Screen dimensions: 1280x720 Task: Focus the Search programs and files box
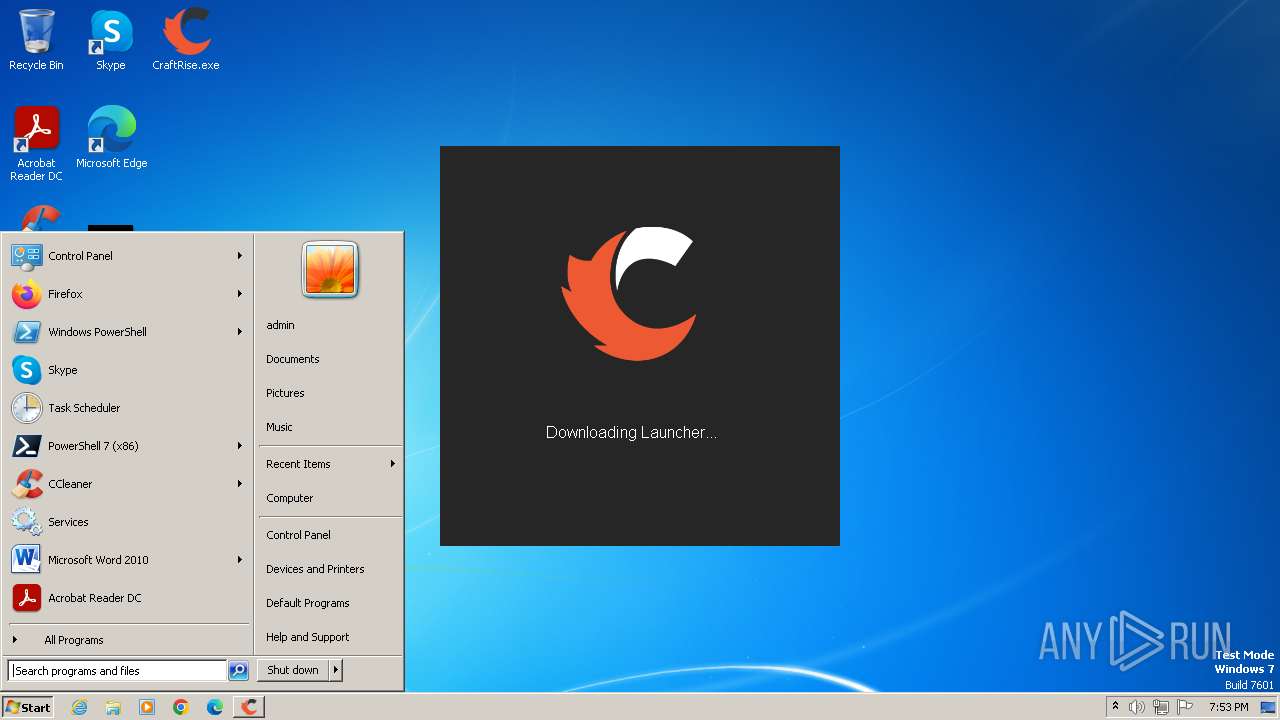(x=118, y=671)
